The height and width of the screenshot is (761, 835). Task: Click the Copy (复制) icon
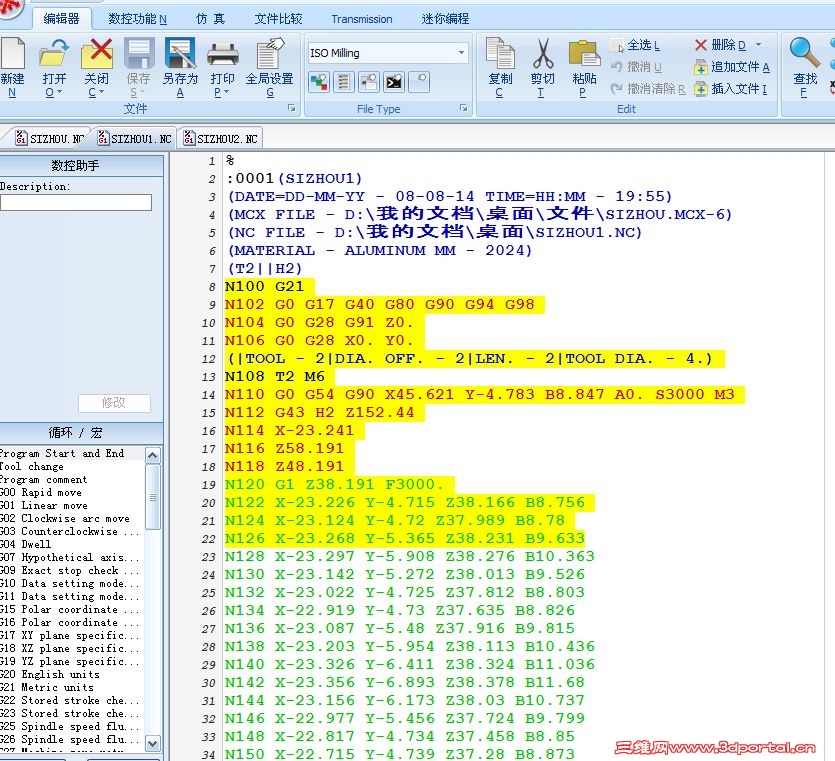[500, 54]
